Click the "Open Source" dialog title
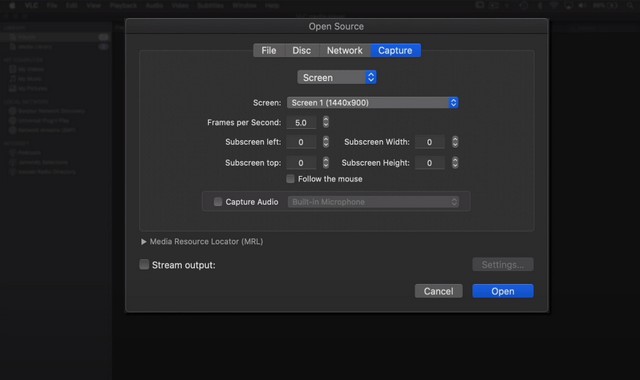640x380 pixels. pyautogui.click(x=336, y=27)
